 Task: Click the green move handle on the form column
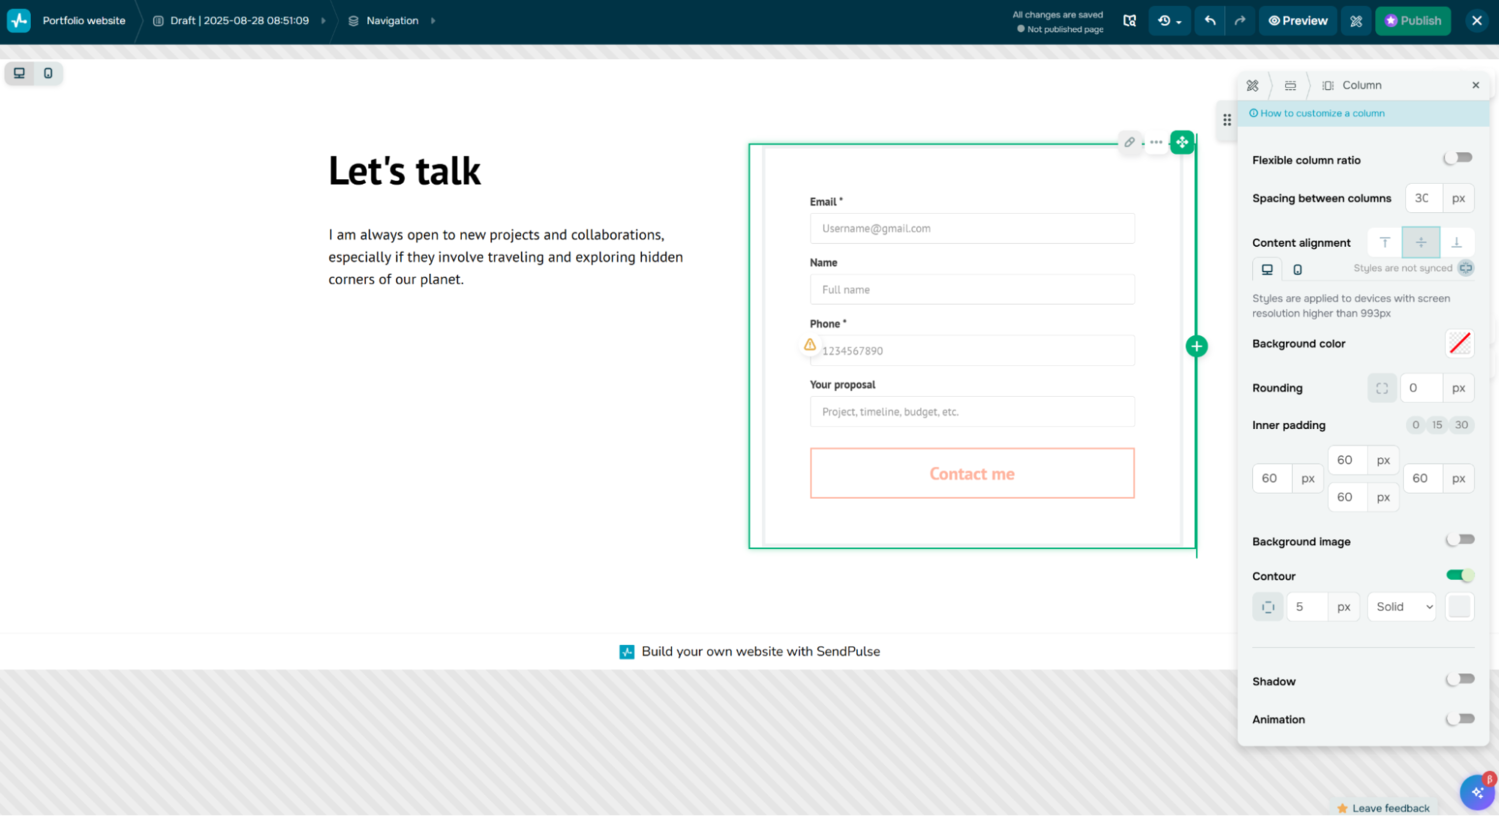pos(1182,142)
